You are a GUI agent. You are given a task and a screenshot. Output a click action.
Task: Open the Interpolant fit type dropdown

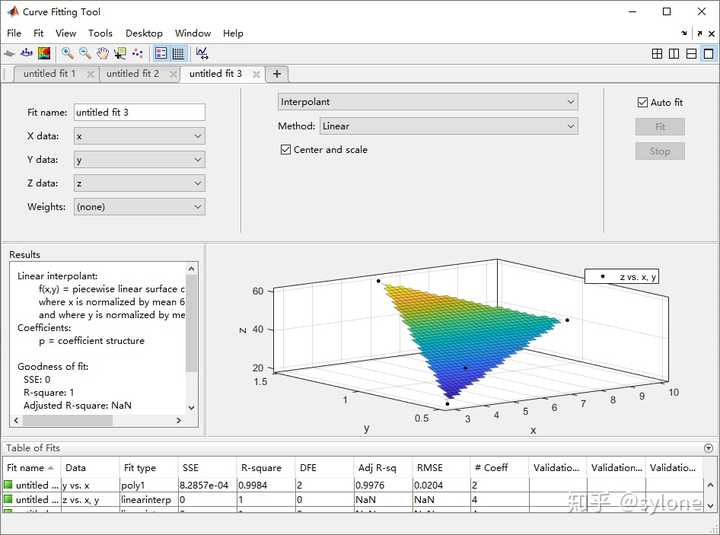click(x=428, y=102)
